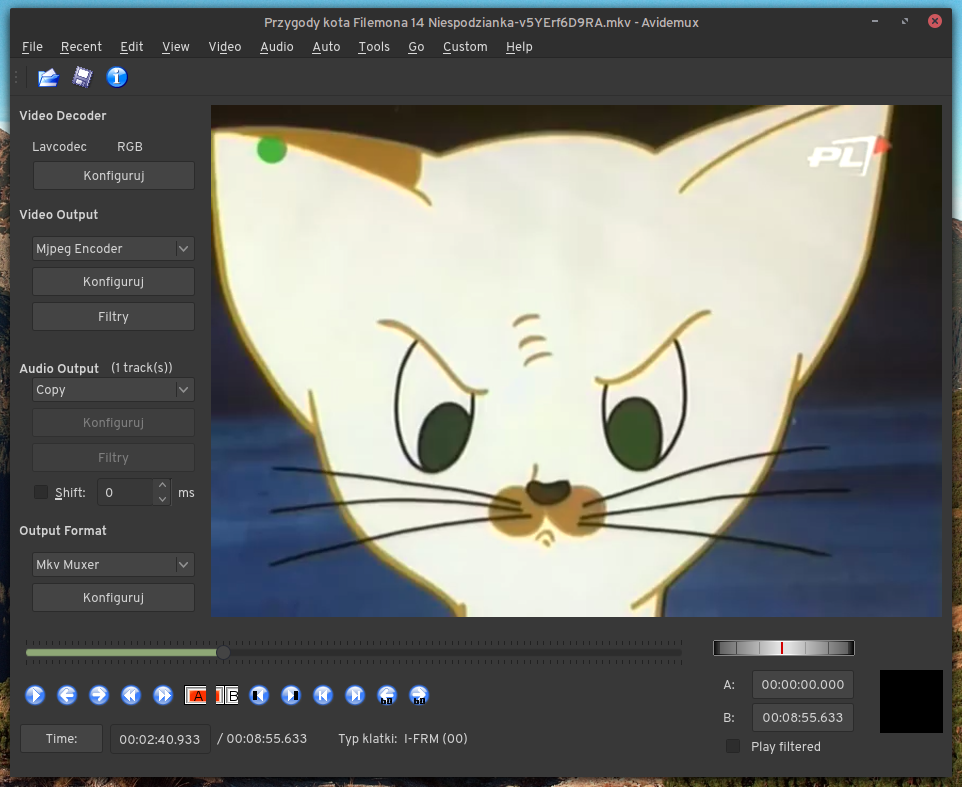Click the current time field 00:02:40.933

point(160,739)
